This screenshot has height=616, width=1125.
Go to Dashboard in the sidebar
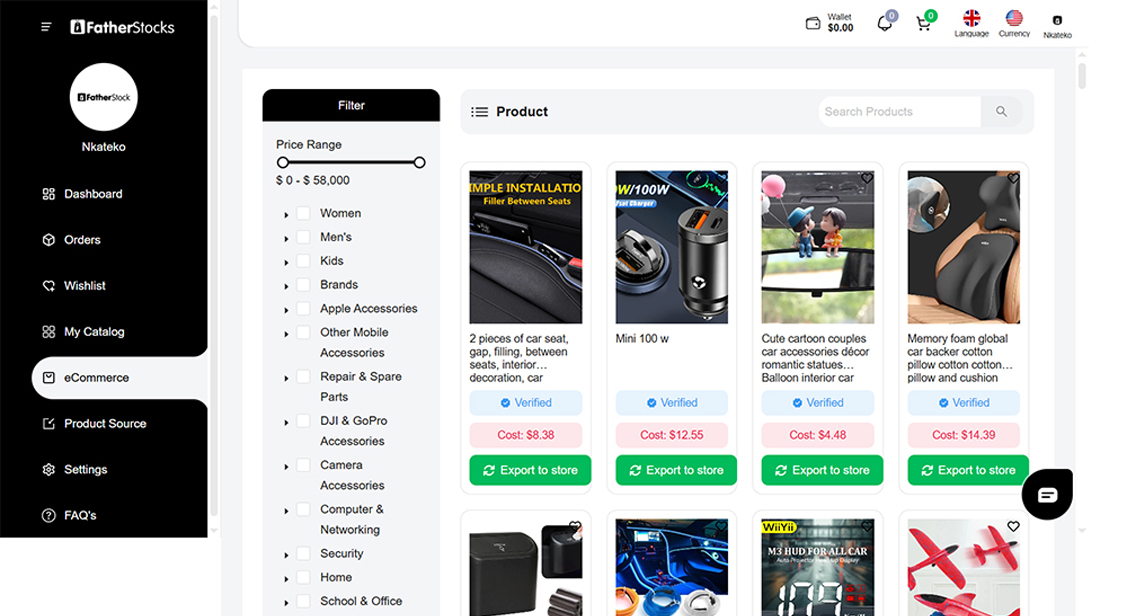click(93, 194)
